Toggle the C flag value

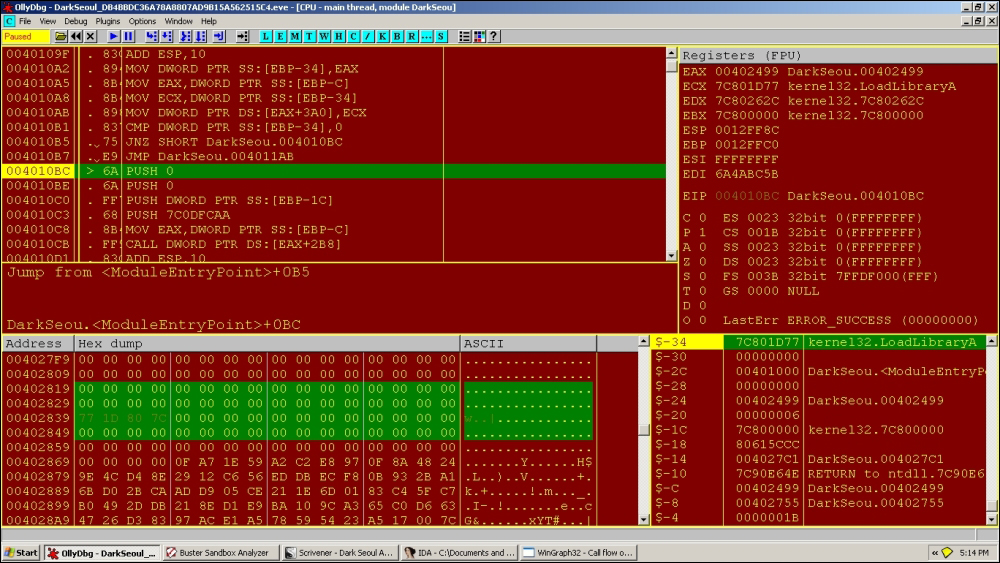702,217
